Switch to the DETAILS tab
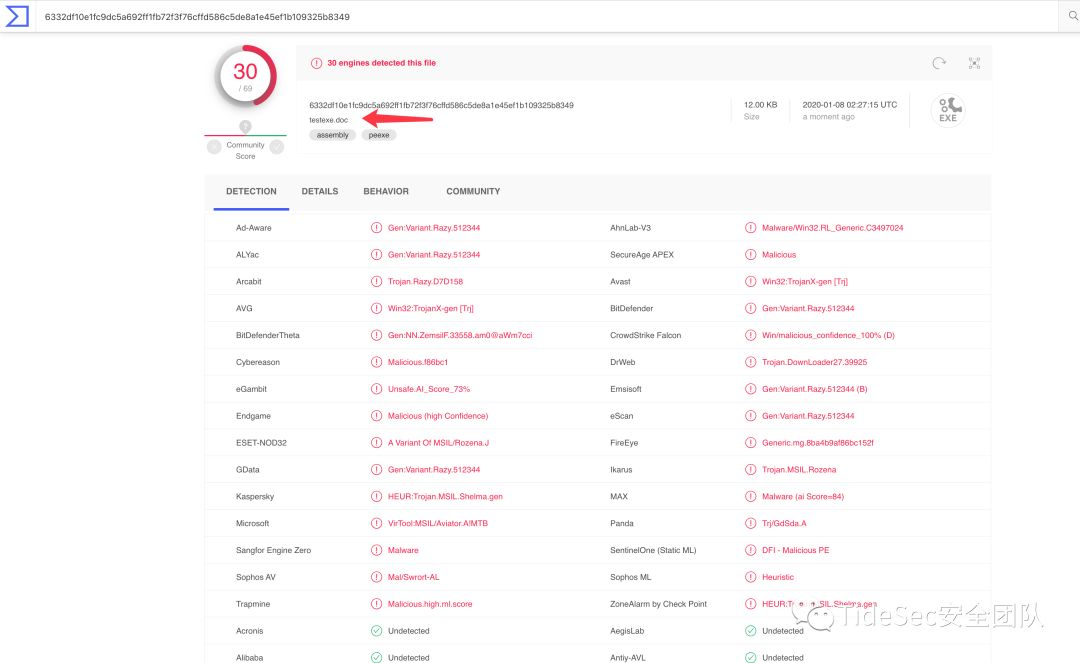1080x663 pixels. point(320,191)
